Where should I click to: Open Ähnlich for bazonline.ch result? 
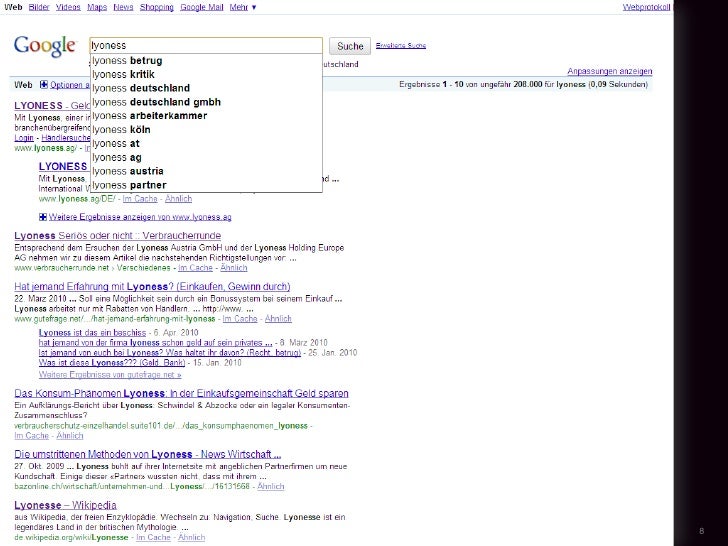[271, 487]
